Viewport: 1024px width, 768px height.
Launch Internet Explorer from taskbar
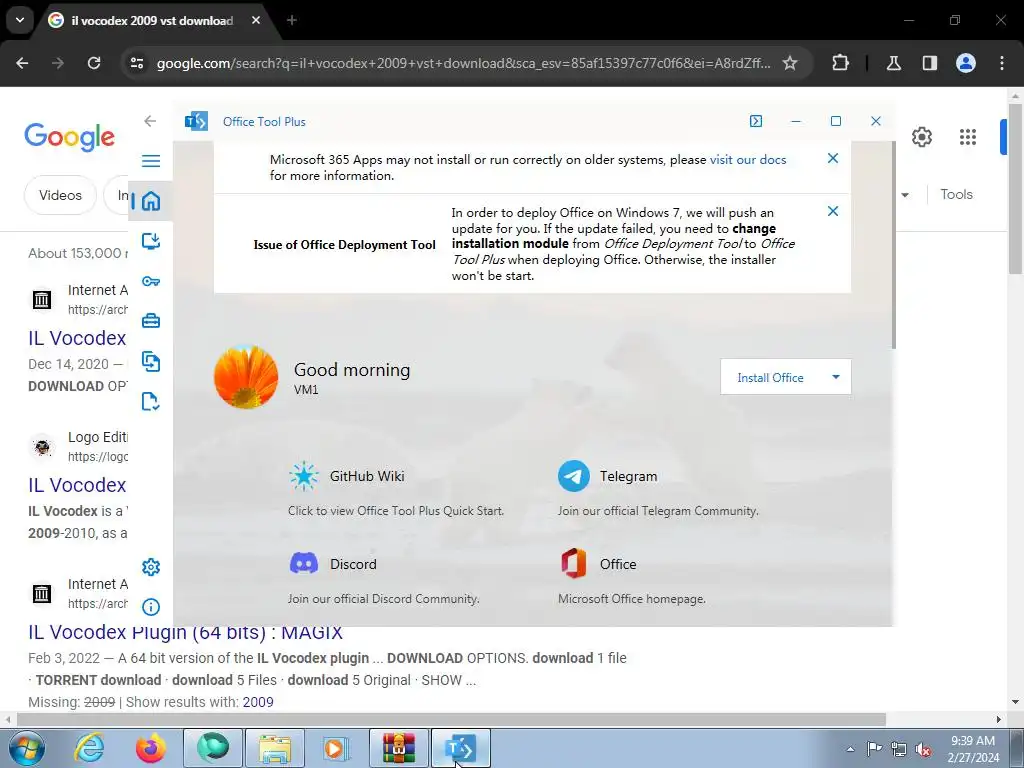[89, 748]
